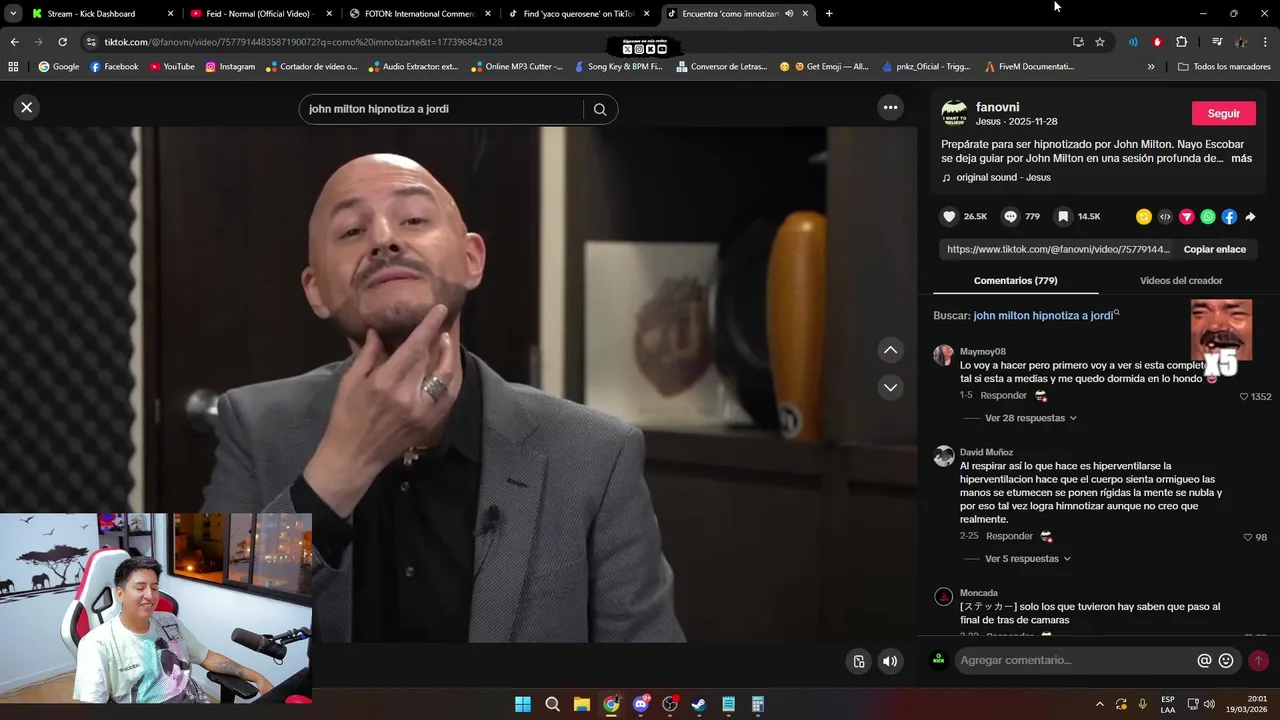
Task: Open Moncada commenter name
Action: click(x=979, y=593)
